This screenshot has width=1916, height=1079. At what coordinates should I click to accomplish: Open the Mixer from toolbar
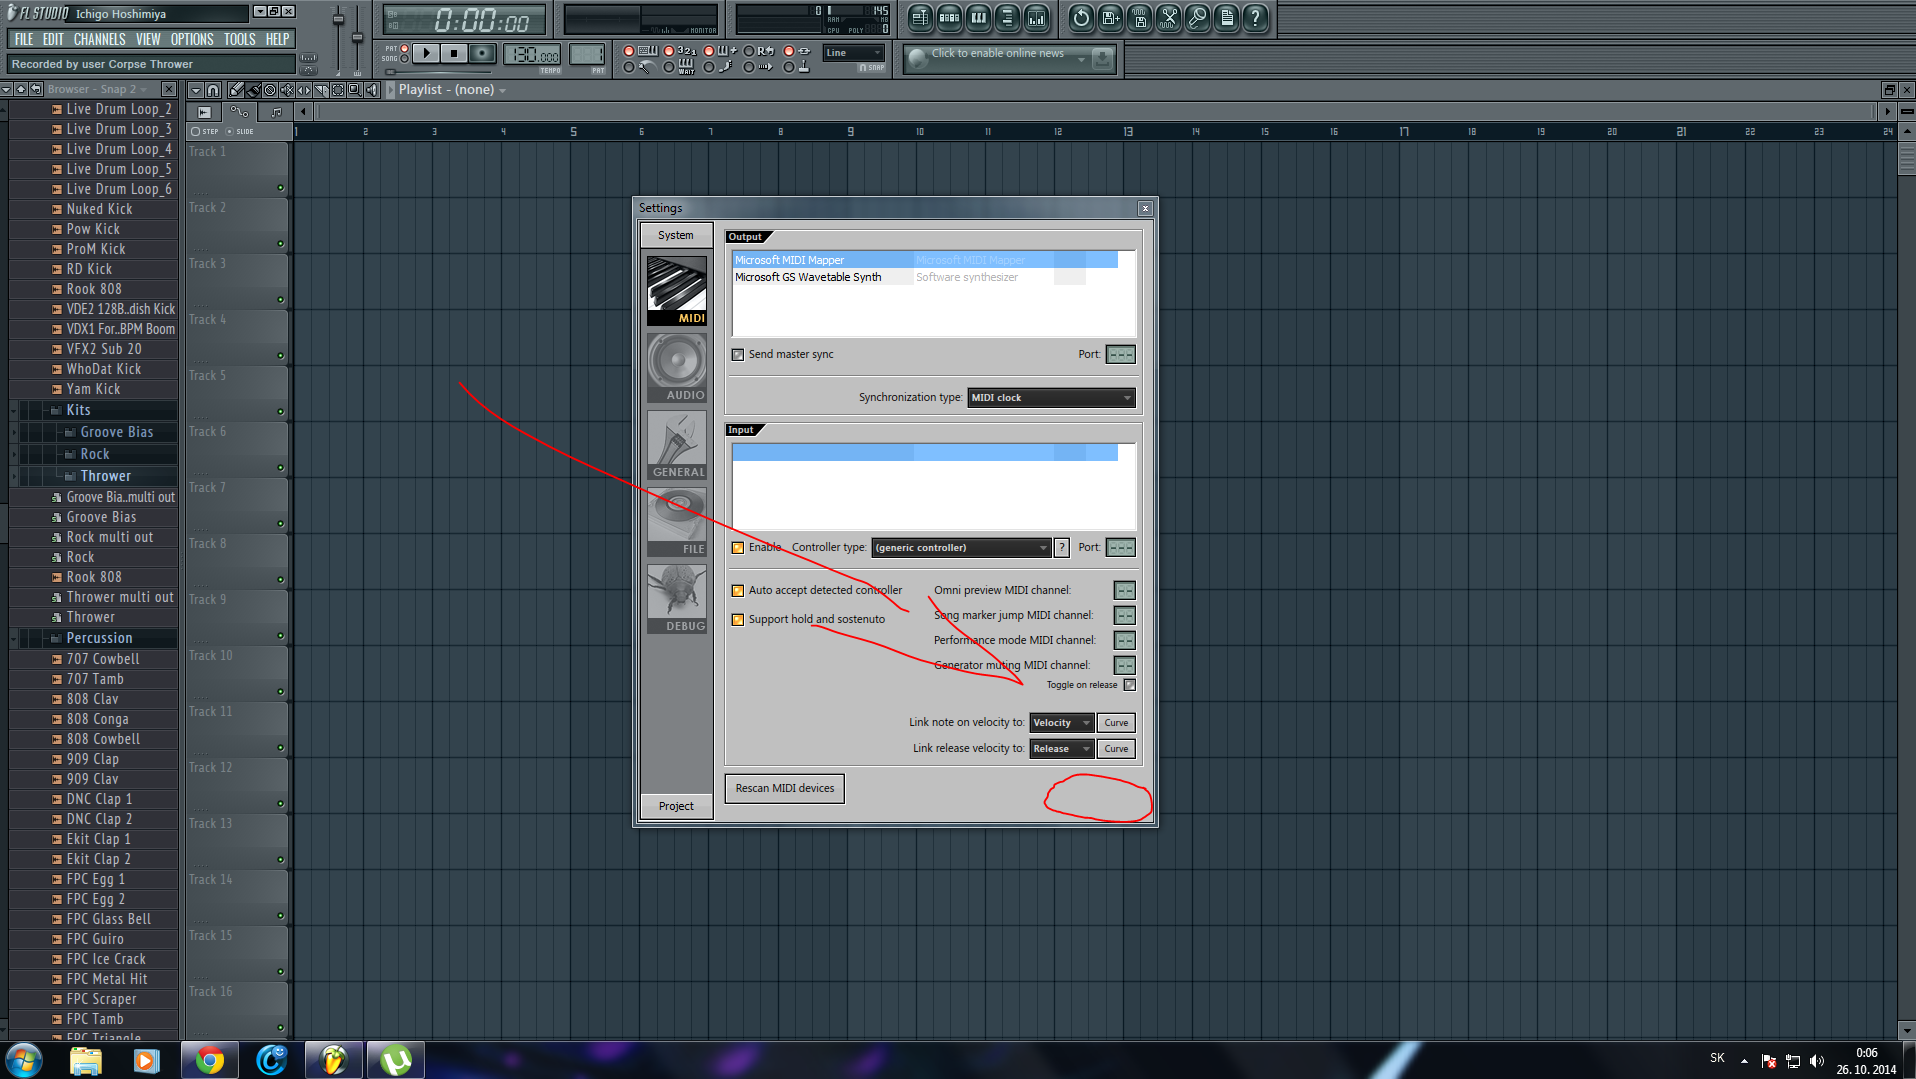point(1036,18)
